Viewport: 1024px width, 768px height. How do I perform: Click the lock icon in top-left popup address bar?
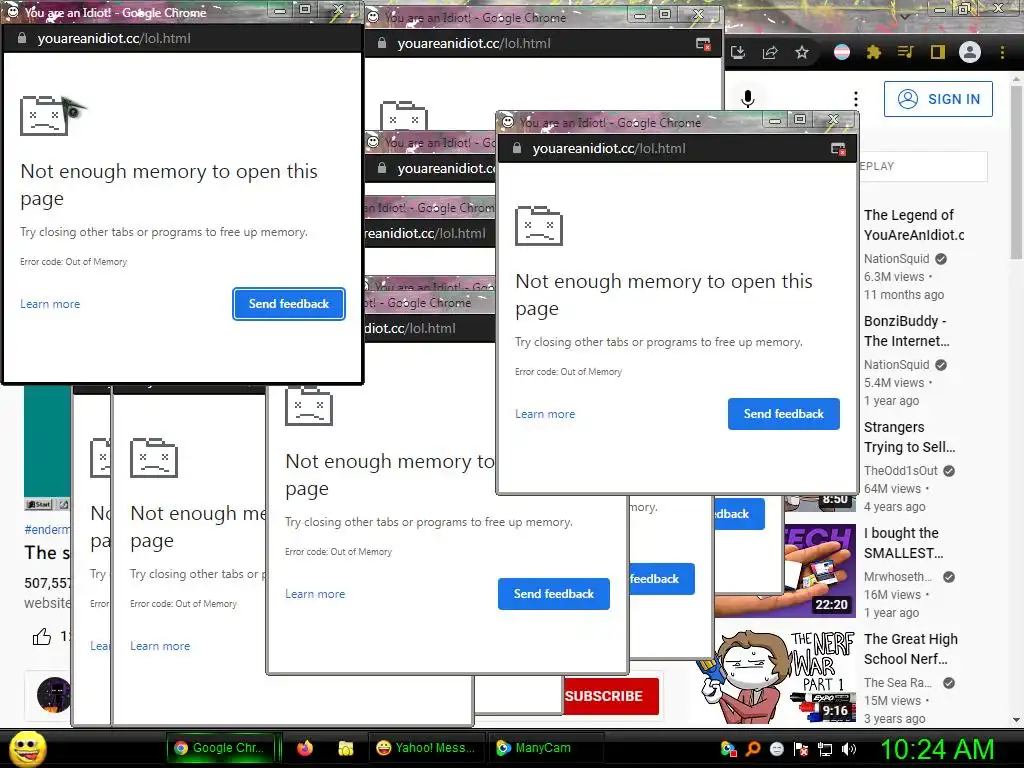tap(22, 39)
